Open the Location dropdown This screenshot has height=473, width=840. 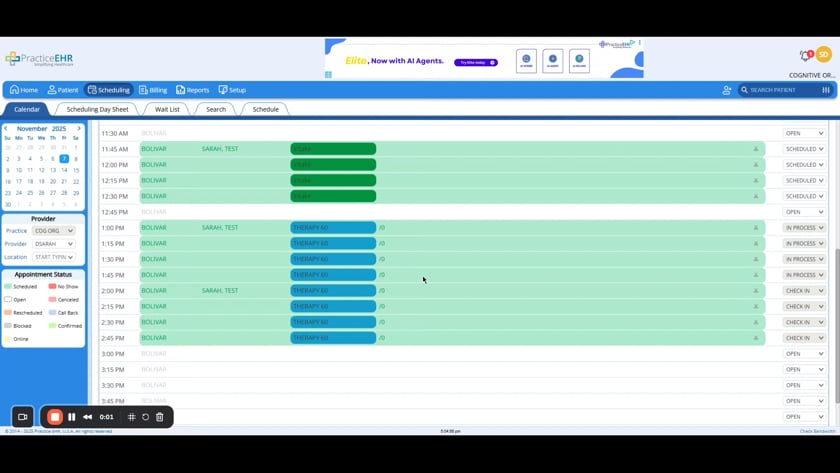pos(54,257)
